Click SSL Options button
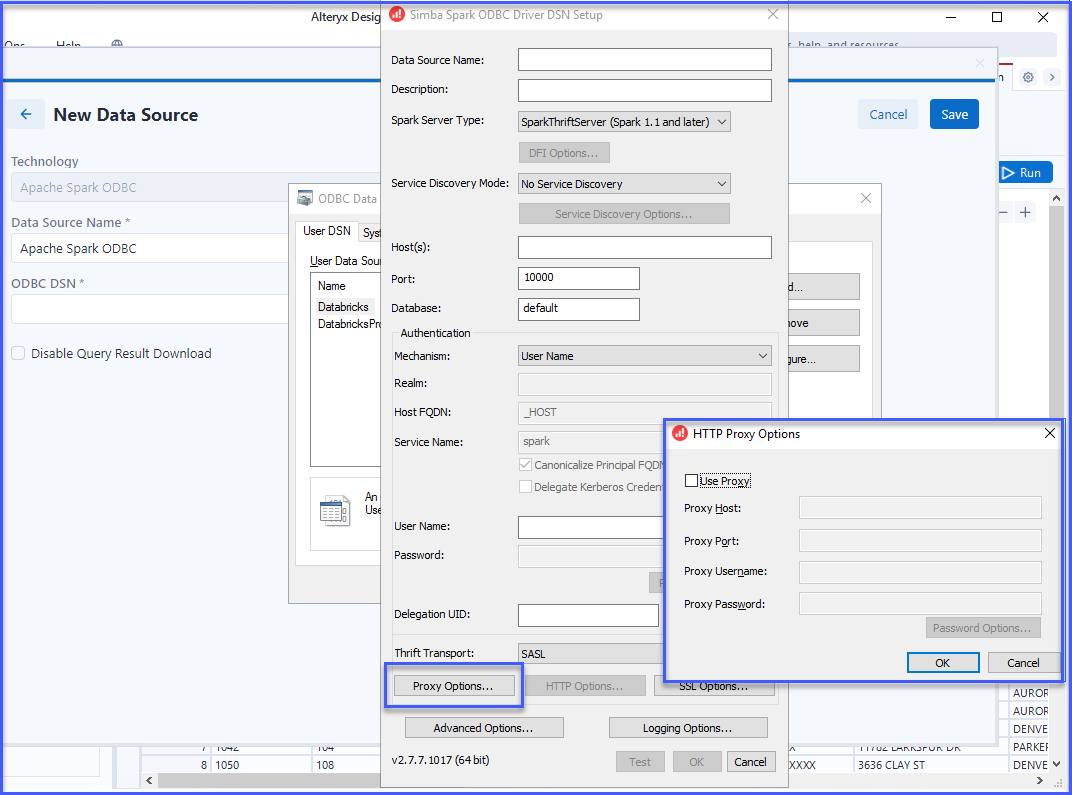The image size is (1072, 795). [714, 687]
